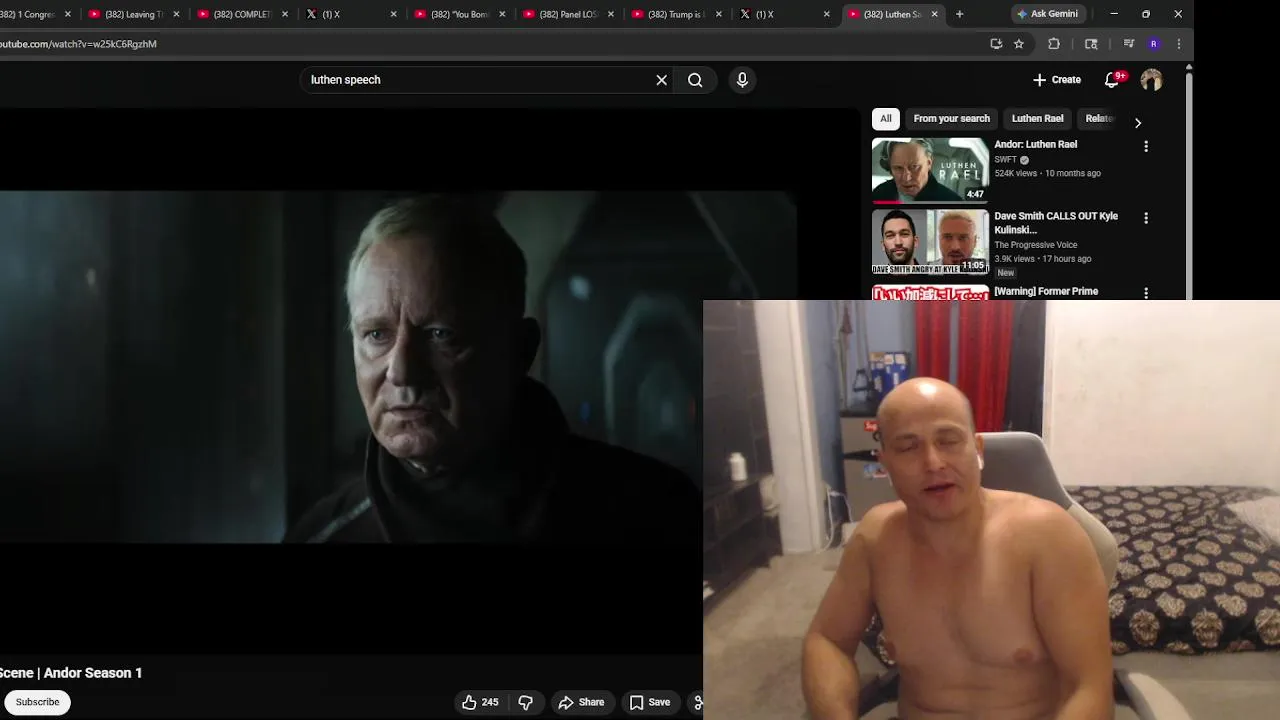
Task: Open options menu for Dave Smith video
Action: (1146, 218)
